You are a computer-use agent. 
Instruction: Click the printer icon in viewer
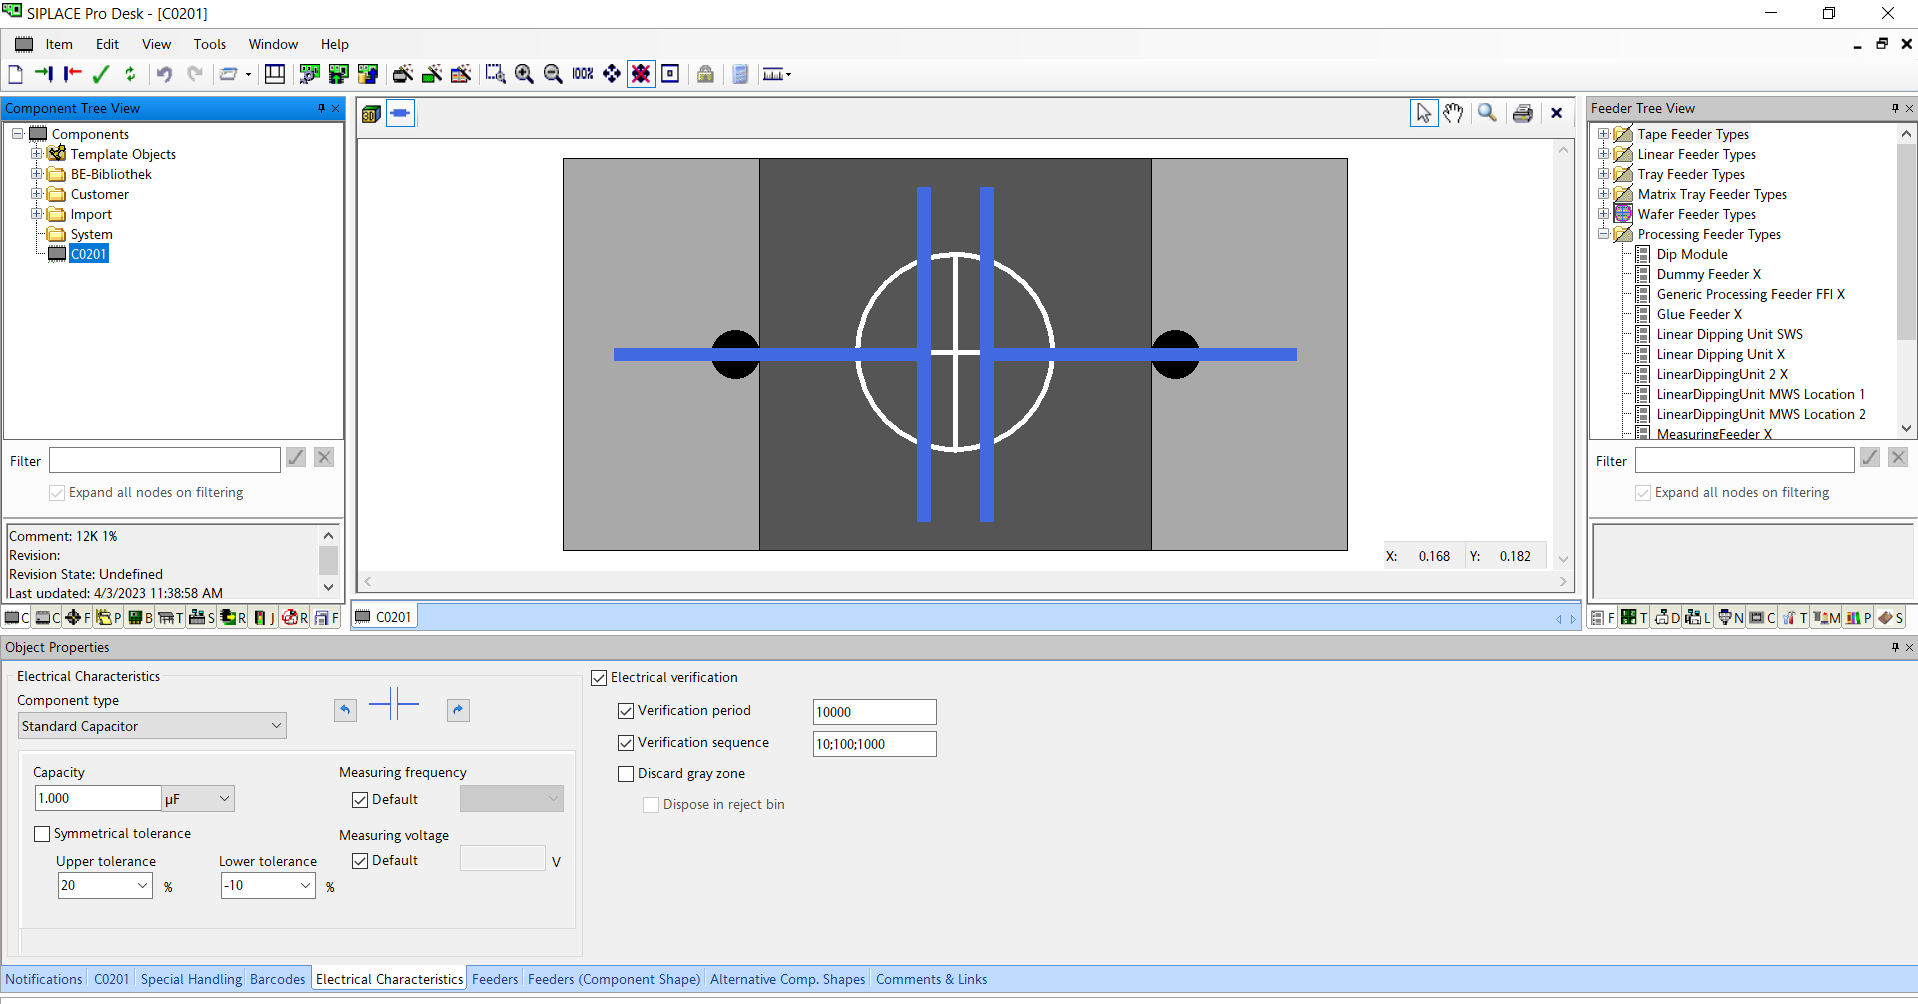pyautogui.click(x=1522, y=113)
